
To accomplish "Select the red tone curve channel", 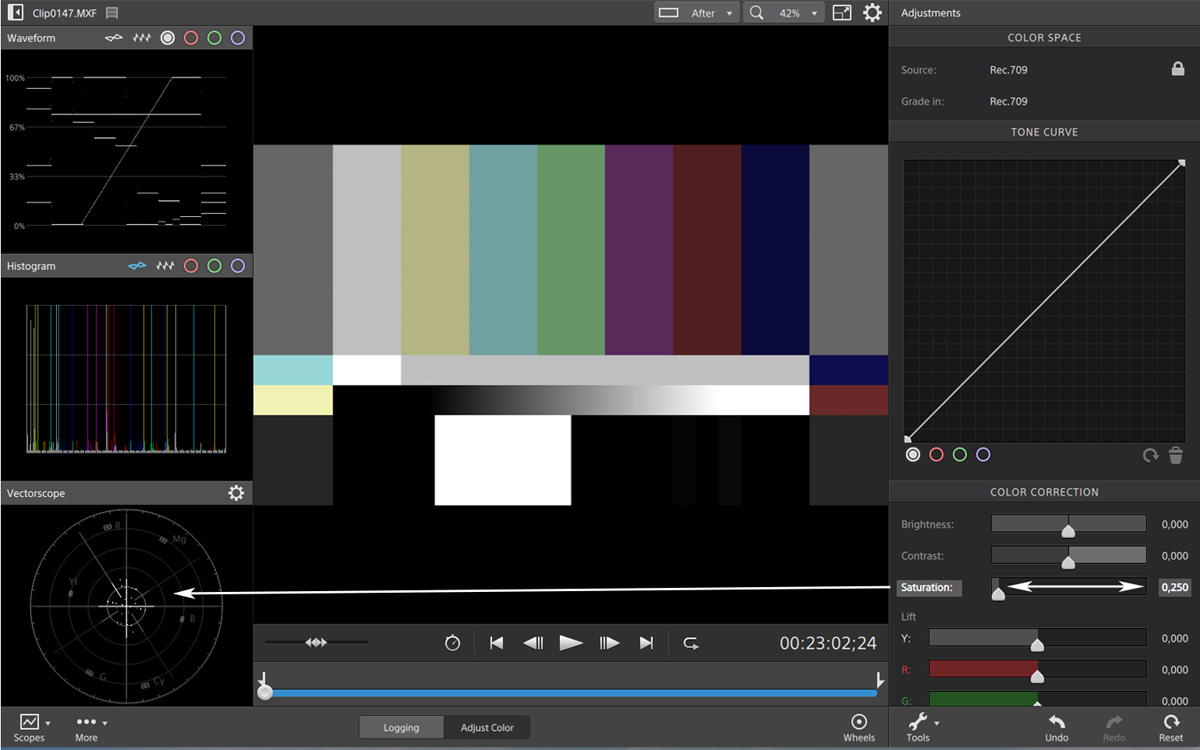I will (x=936, y=454).
